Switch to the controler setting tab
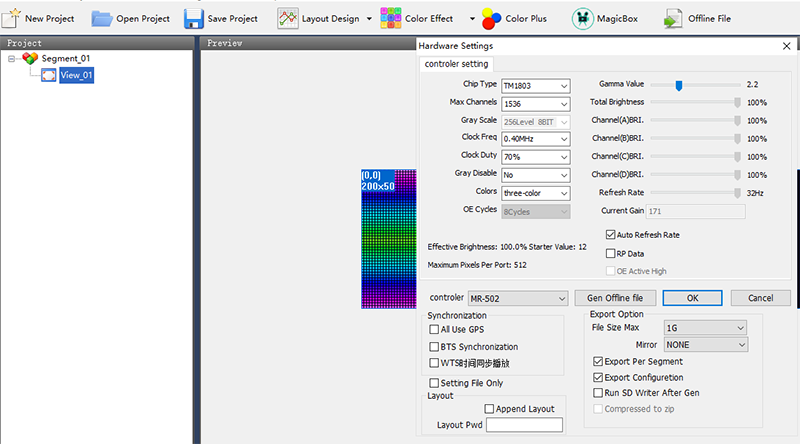The width and height of the screenshot is (800, 444). (x=456, y=64)
